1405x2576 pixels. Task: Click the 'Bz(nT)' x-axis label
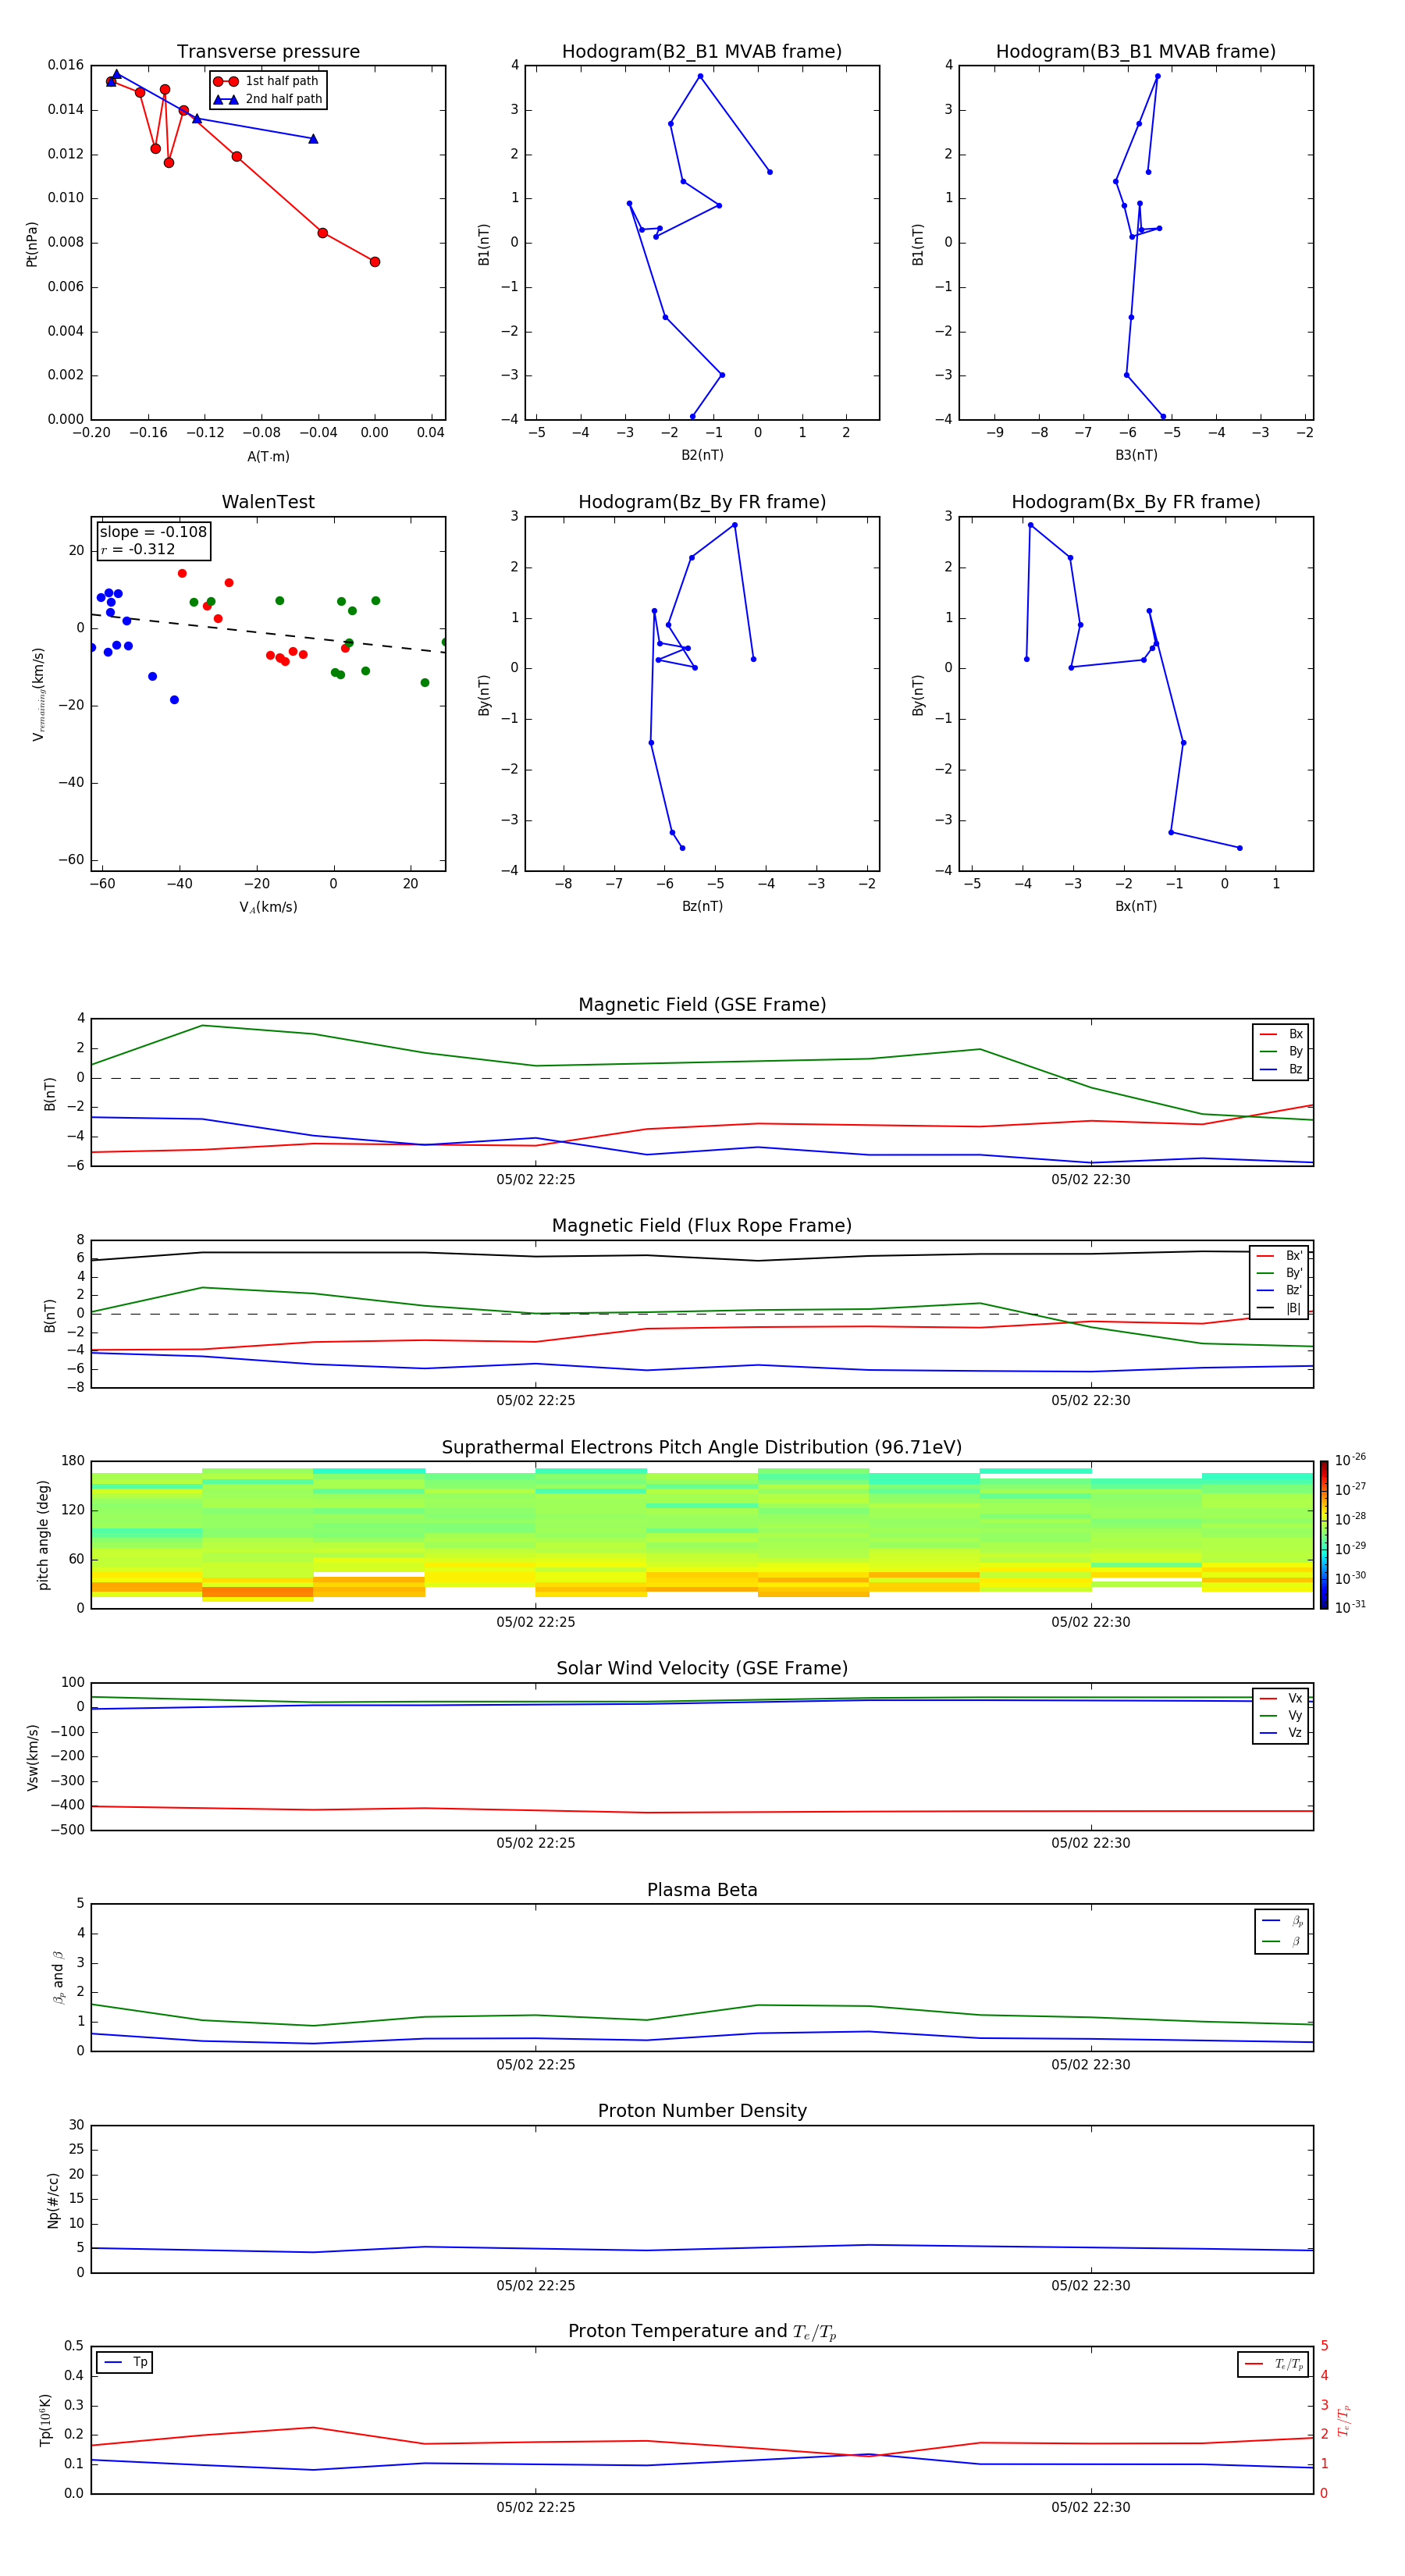tap(702, 907)
